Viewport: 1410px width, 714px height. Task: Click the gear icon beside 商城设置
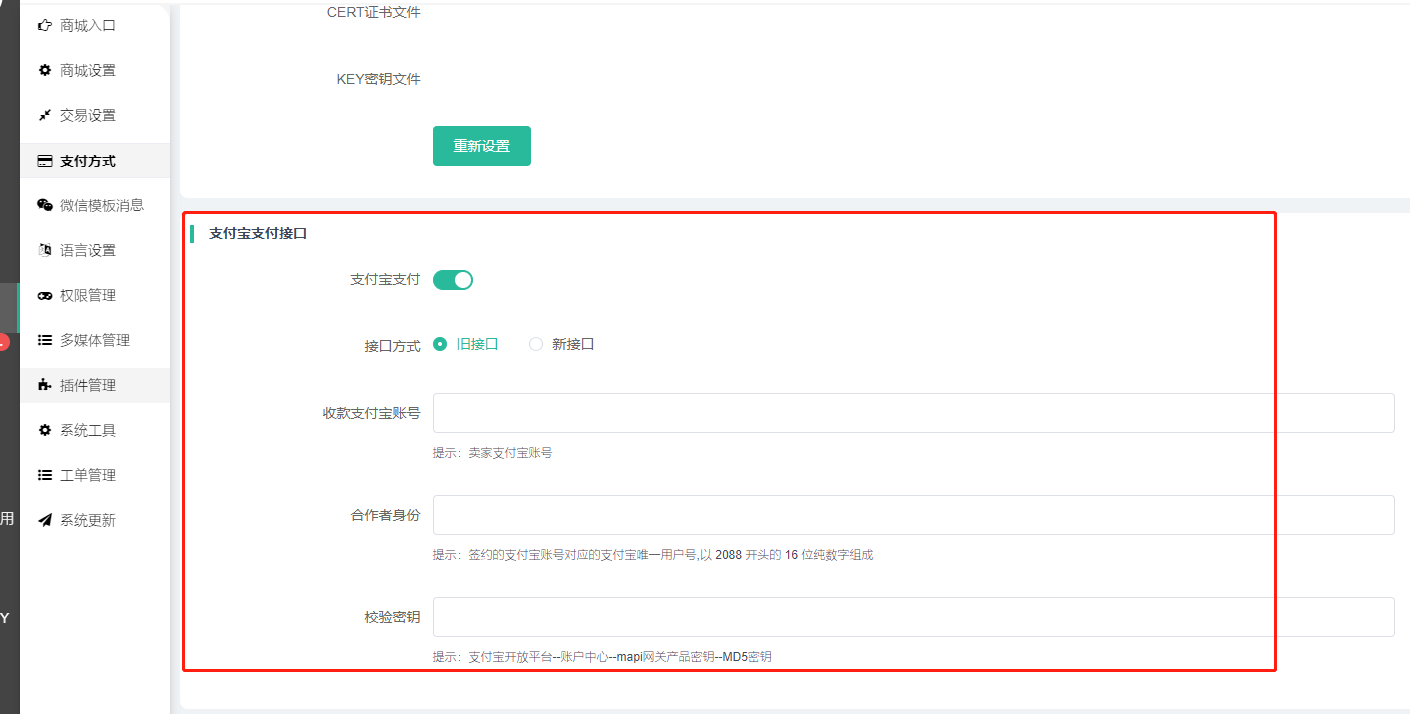pos(44,70)
